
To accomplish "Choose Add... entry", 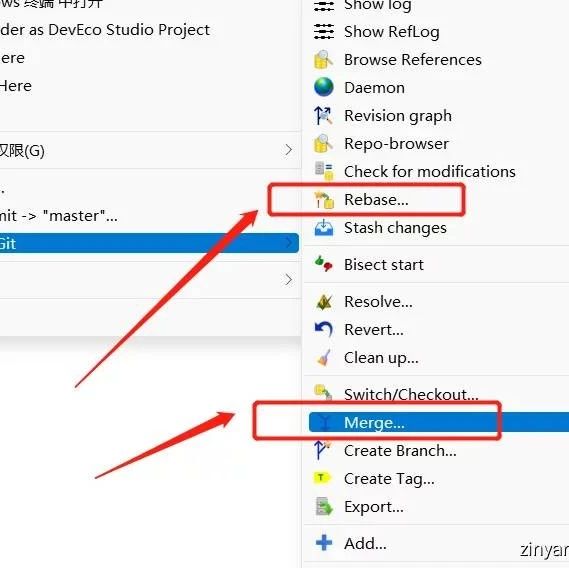I will click(365, 543).
